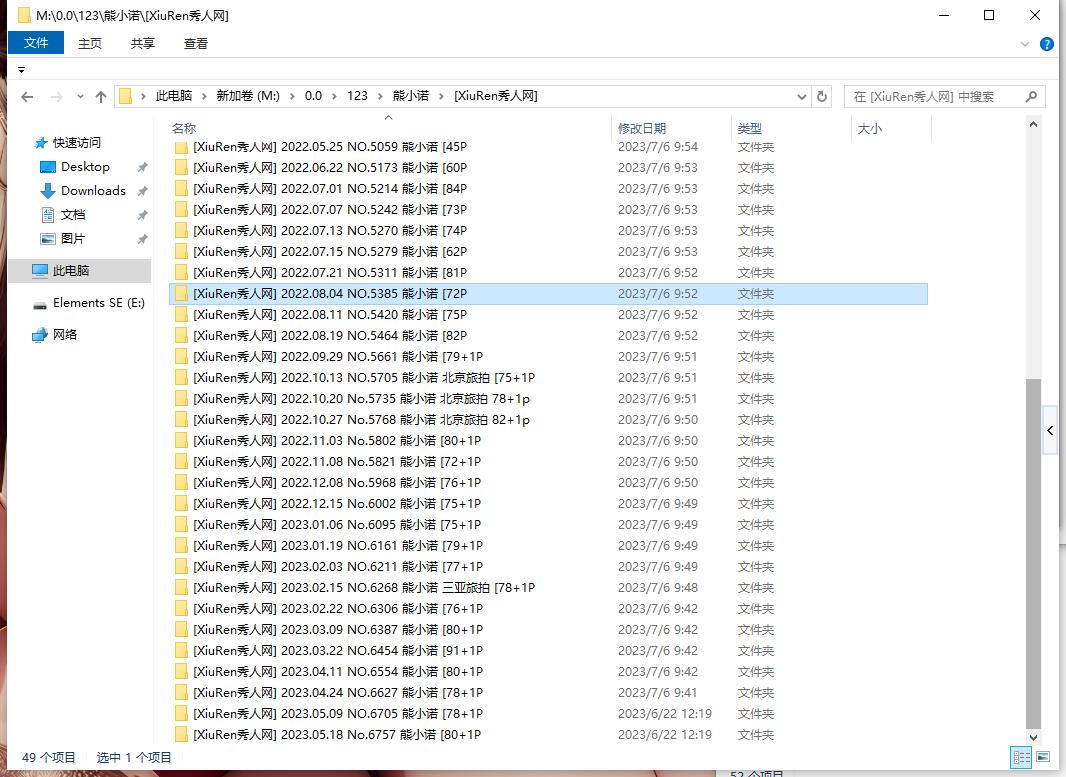Click the side panel collapse arrow
Image resolution: width=1066 pixels, height=777 pixels.
click(x=1050, y=430)
